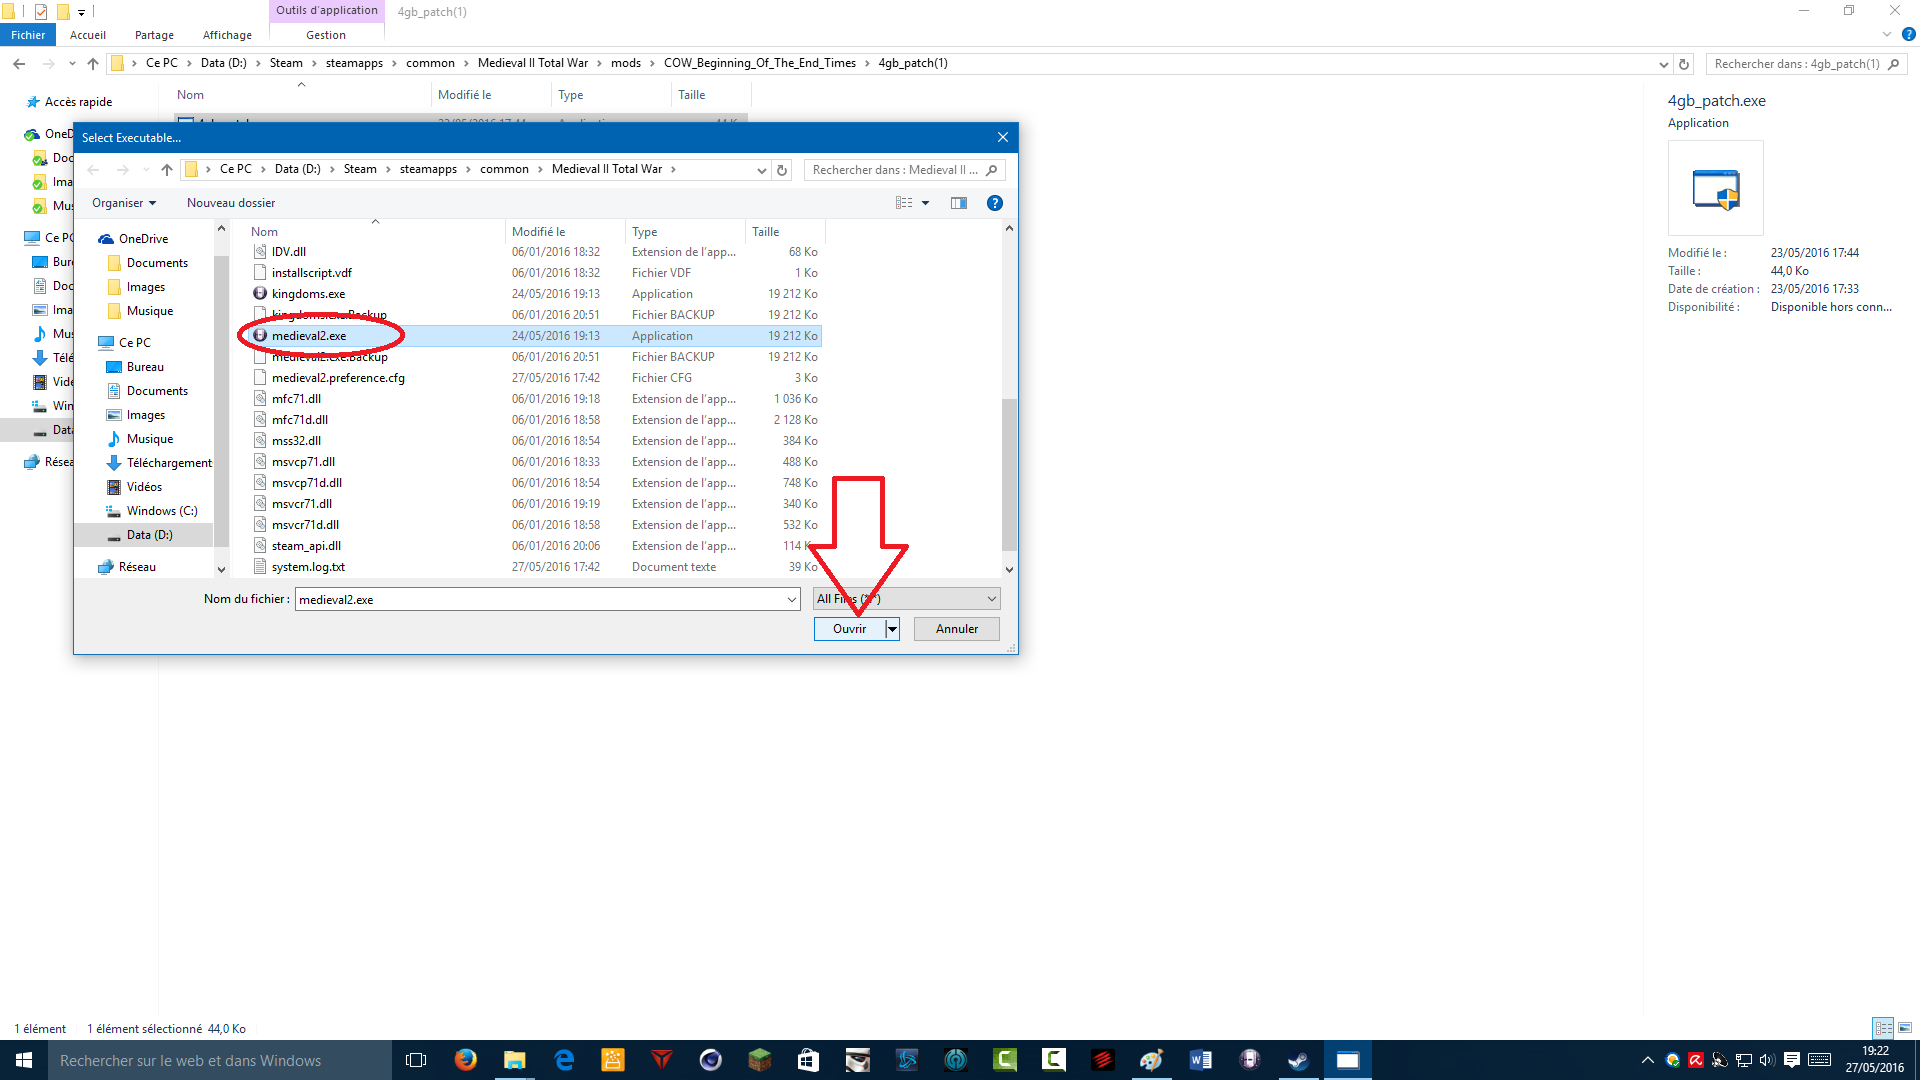
Task: Select the kingdoms.exe file
Action: (x=308, y=294)
